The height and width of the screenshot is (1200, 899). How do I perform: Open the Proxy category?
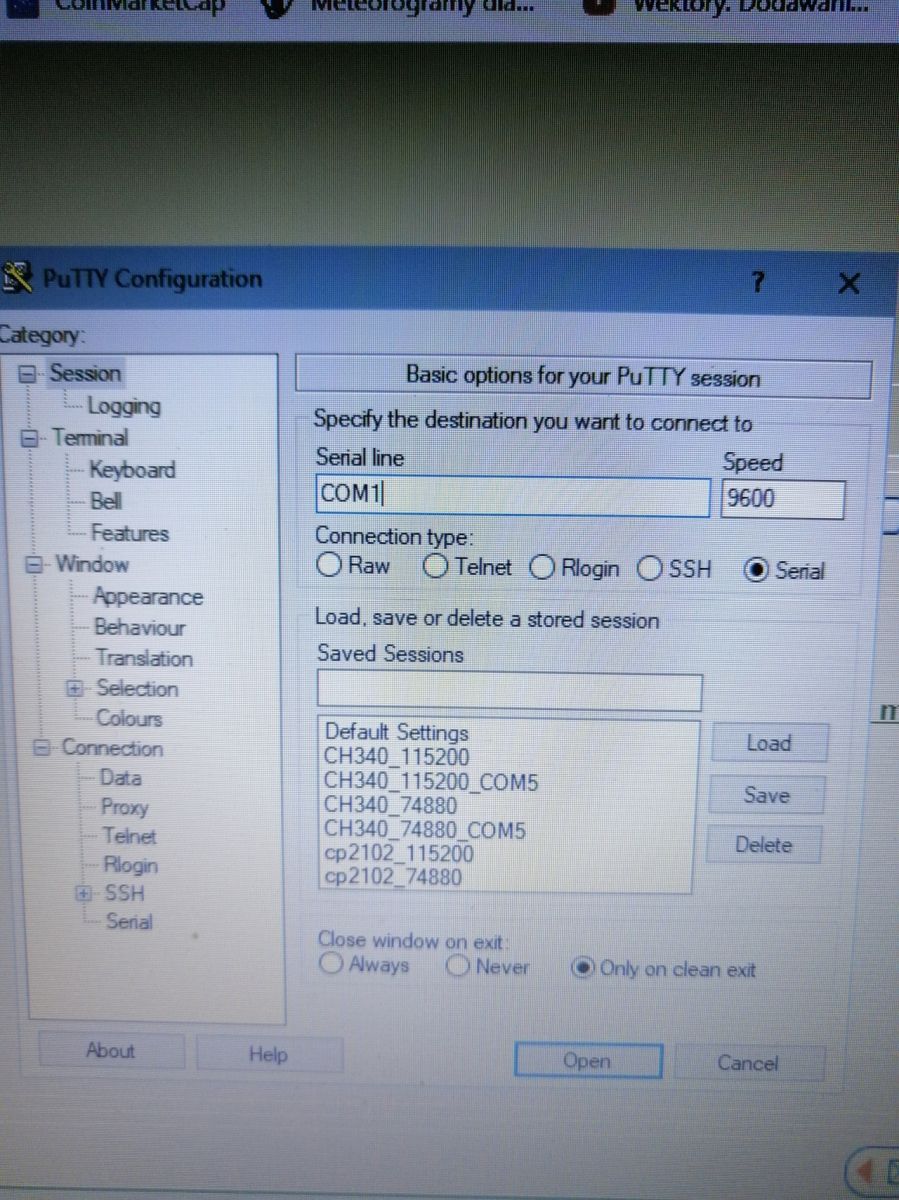pyautogui.click(x=124, y=807)
